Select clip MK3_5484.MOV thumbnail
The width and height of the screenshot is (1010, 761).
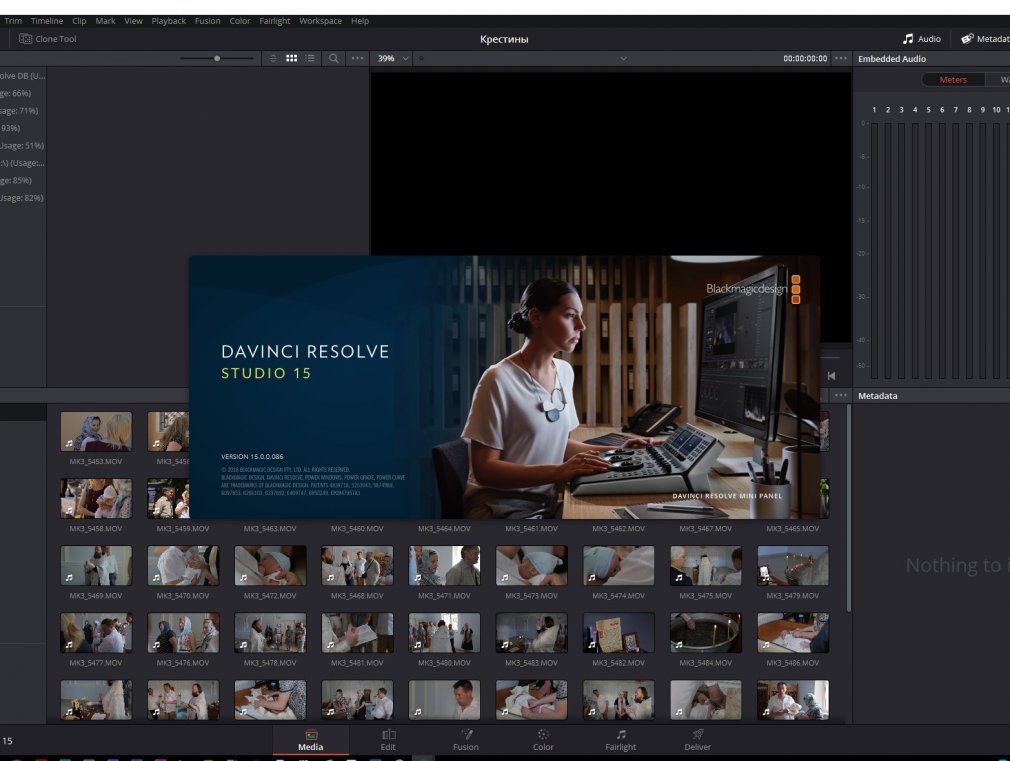point(706,632)
